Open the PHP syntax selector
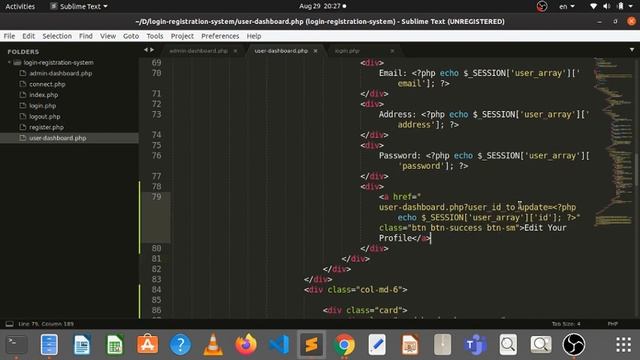 [x=613, y=324]
